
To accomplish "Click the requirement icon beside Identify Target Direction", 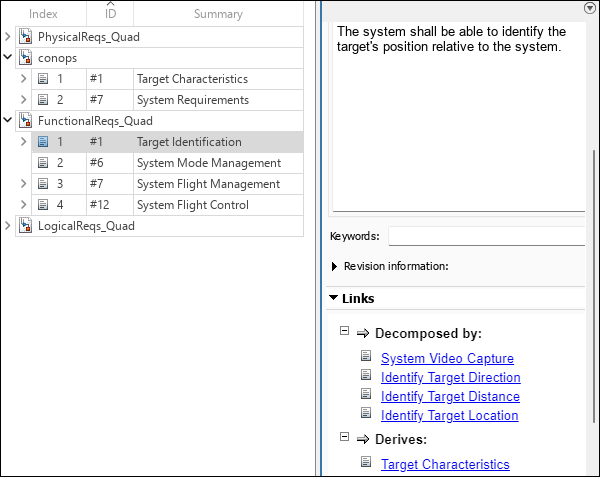I will click(366, 377).
